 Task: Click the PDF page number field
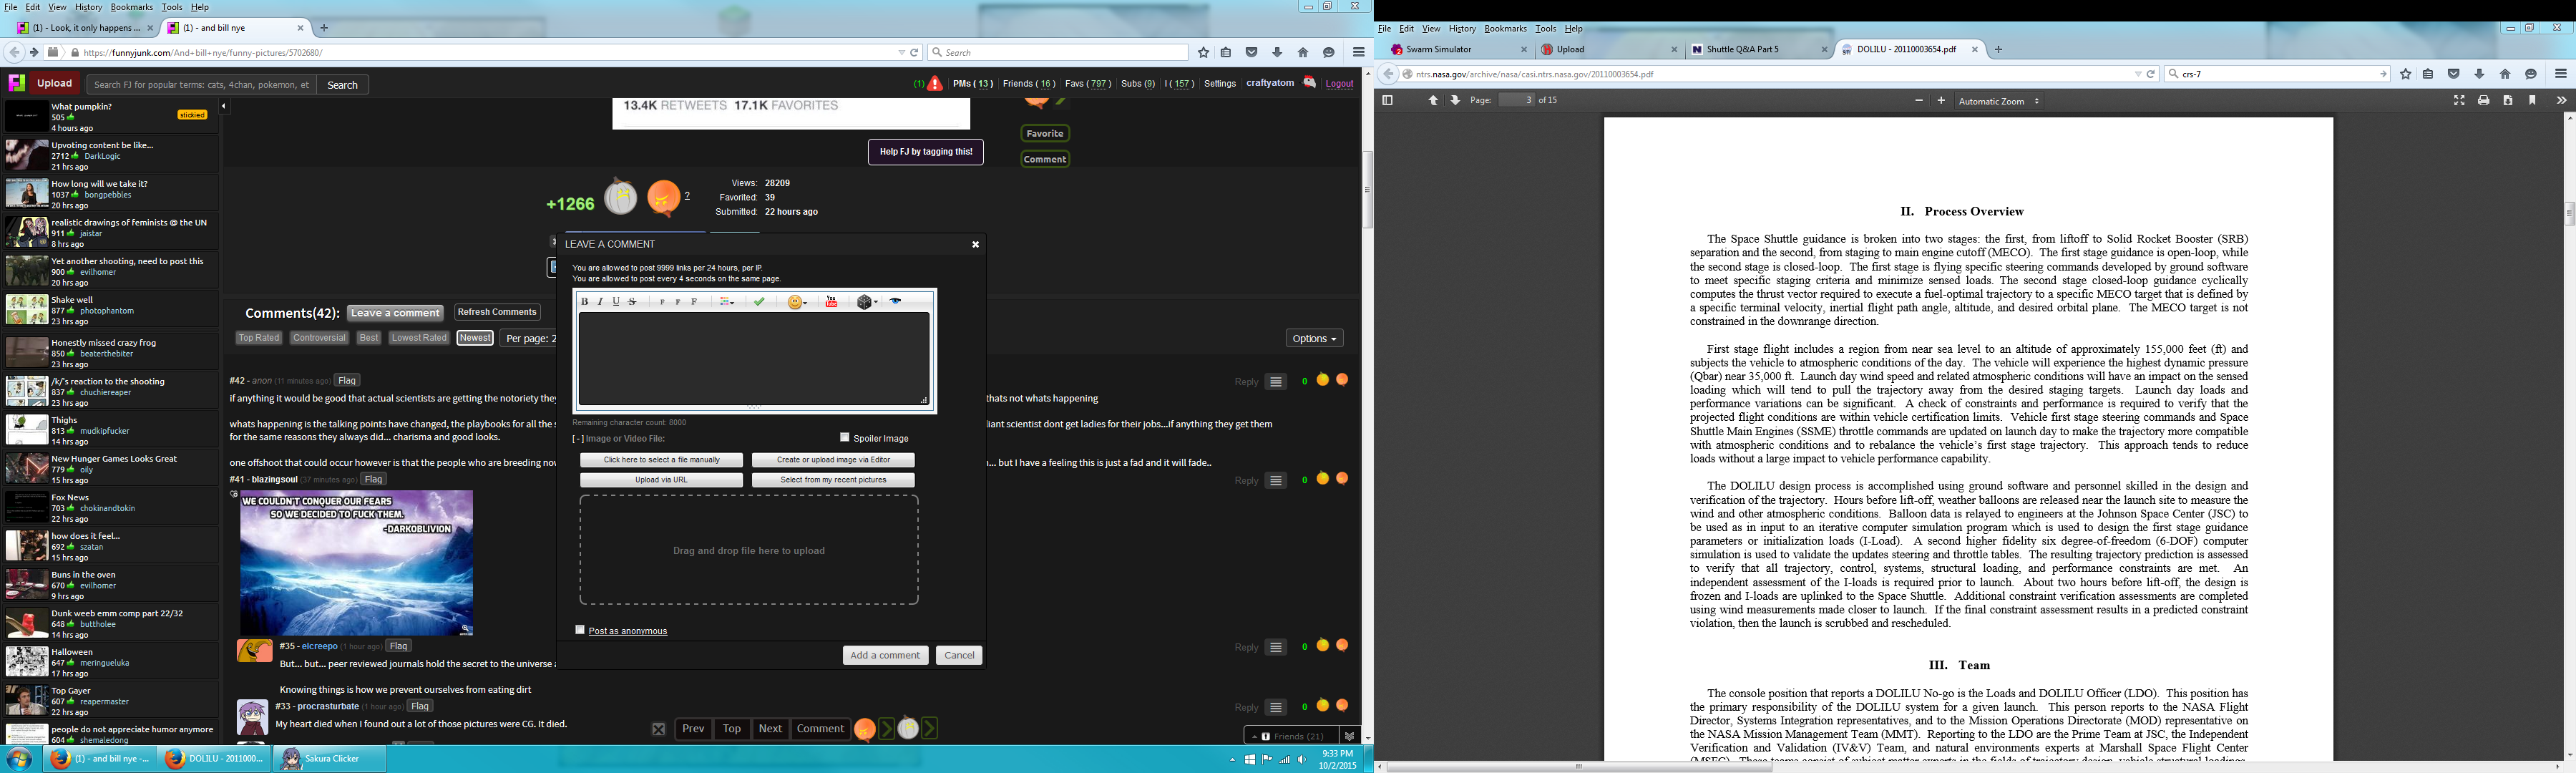click(1516, 101)
